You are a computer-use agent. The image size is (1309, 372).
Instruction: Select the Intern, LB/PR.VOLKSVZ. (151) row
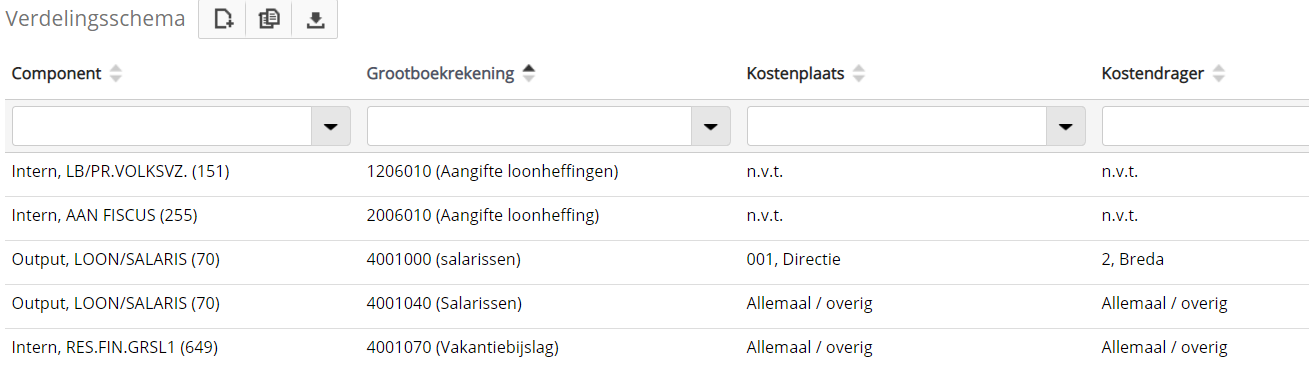click(x=654, y=172)
